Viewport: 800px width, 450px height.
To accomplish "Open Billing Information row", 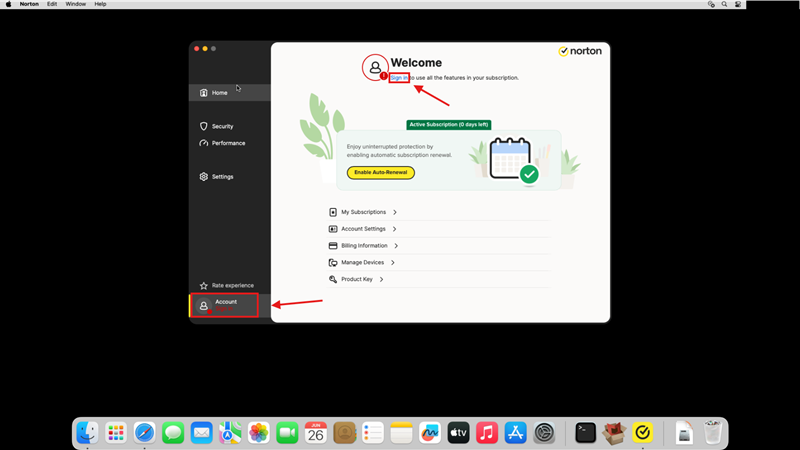I will 439,246.
